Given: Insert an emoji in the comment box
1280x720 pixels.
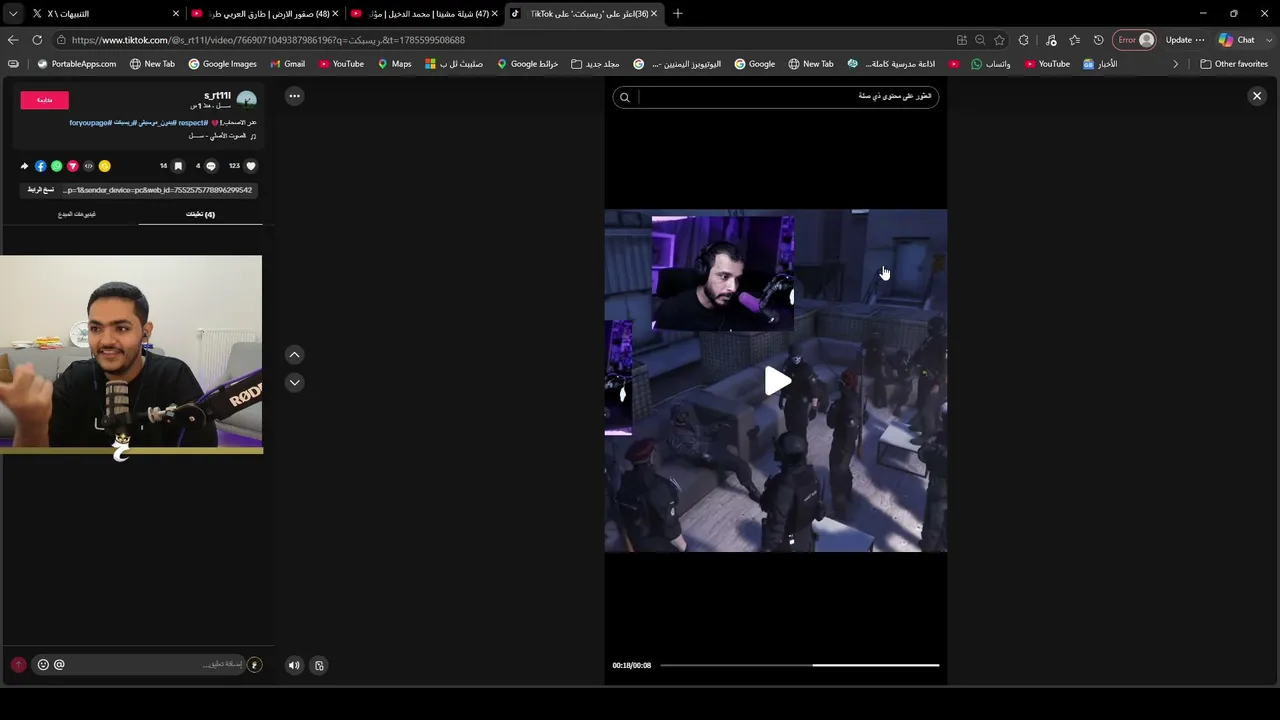Looking at the screenshot, I should (43, 664).
